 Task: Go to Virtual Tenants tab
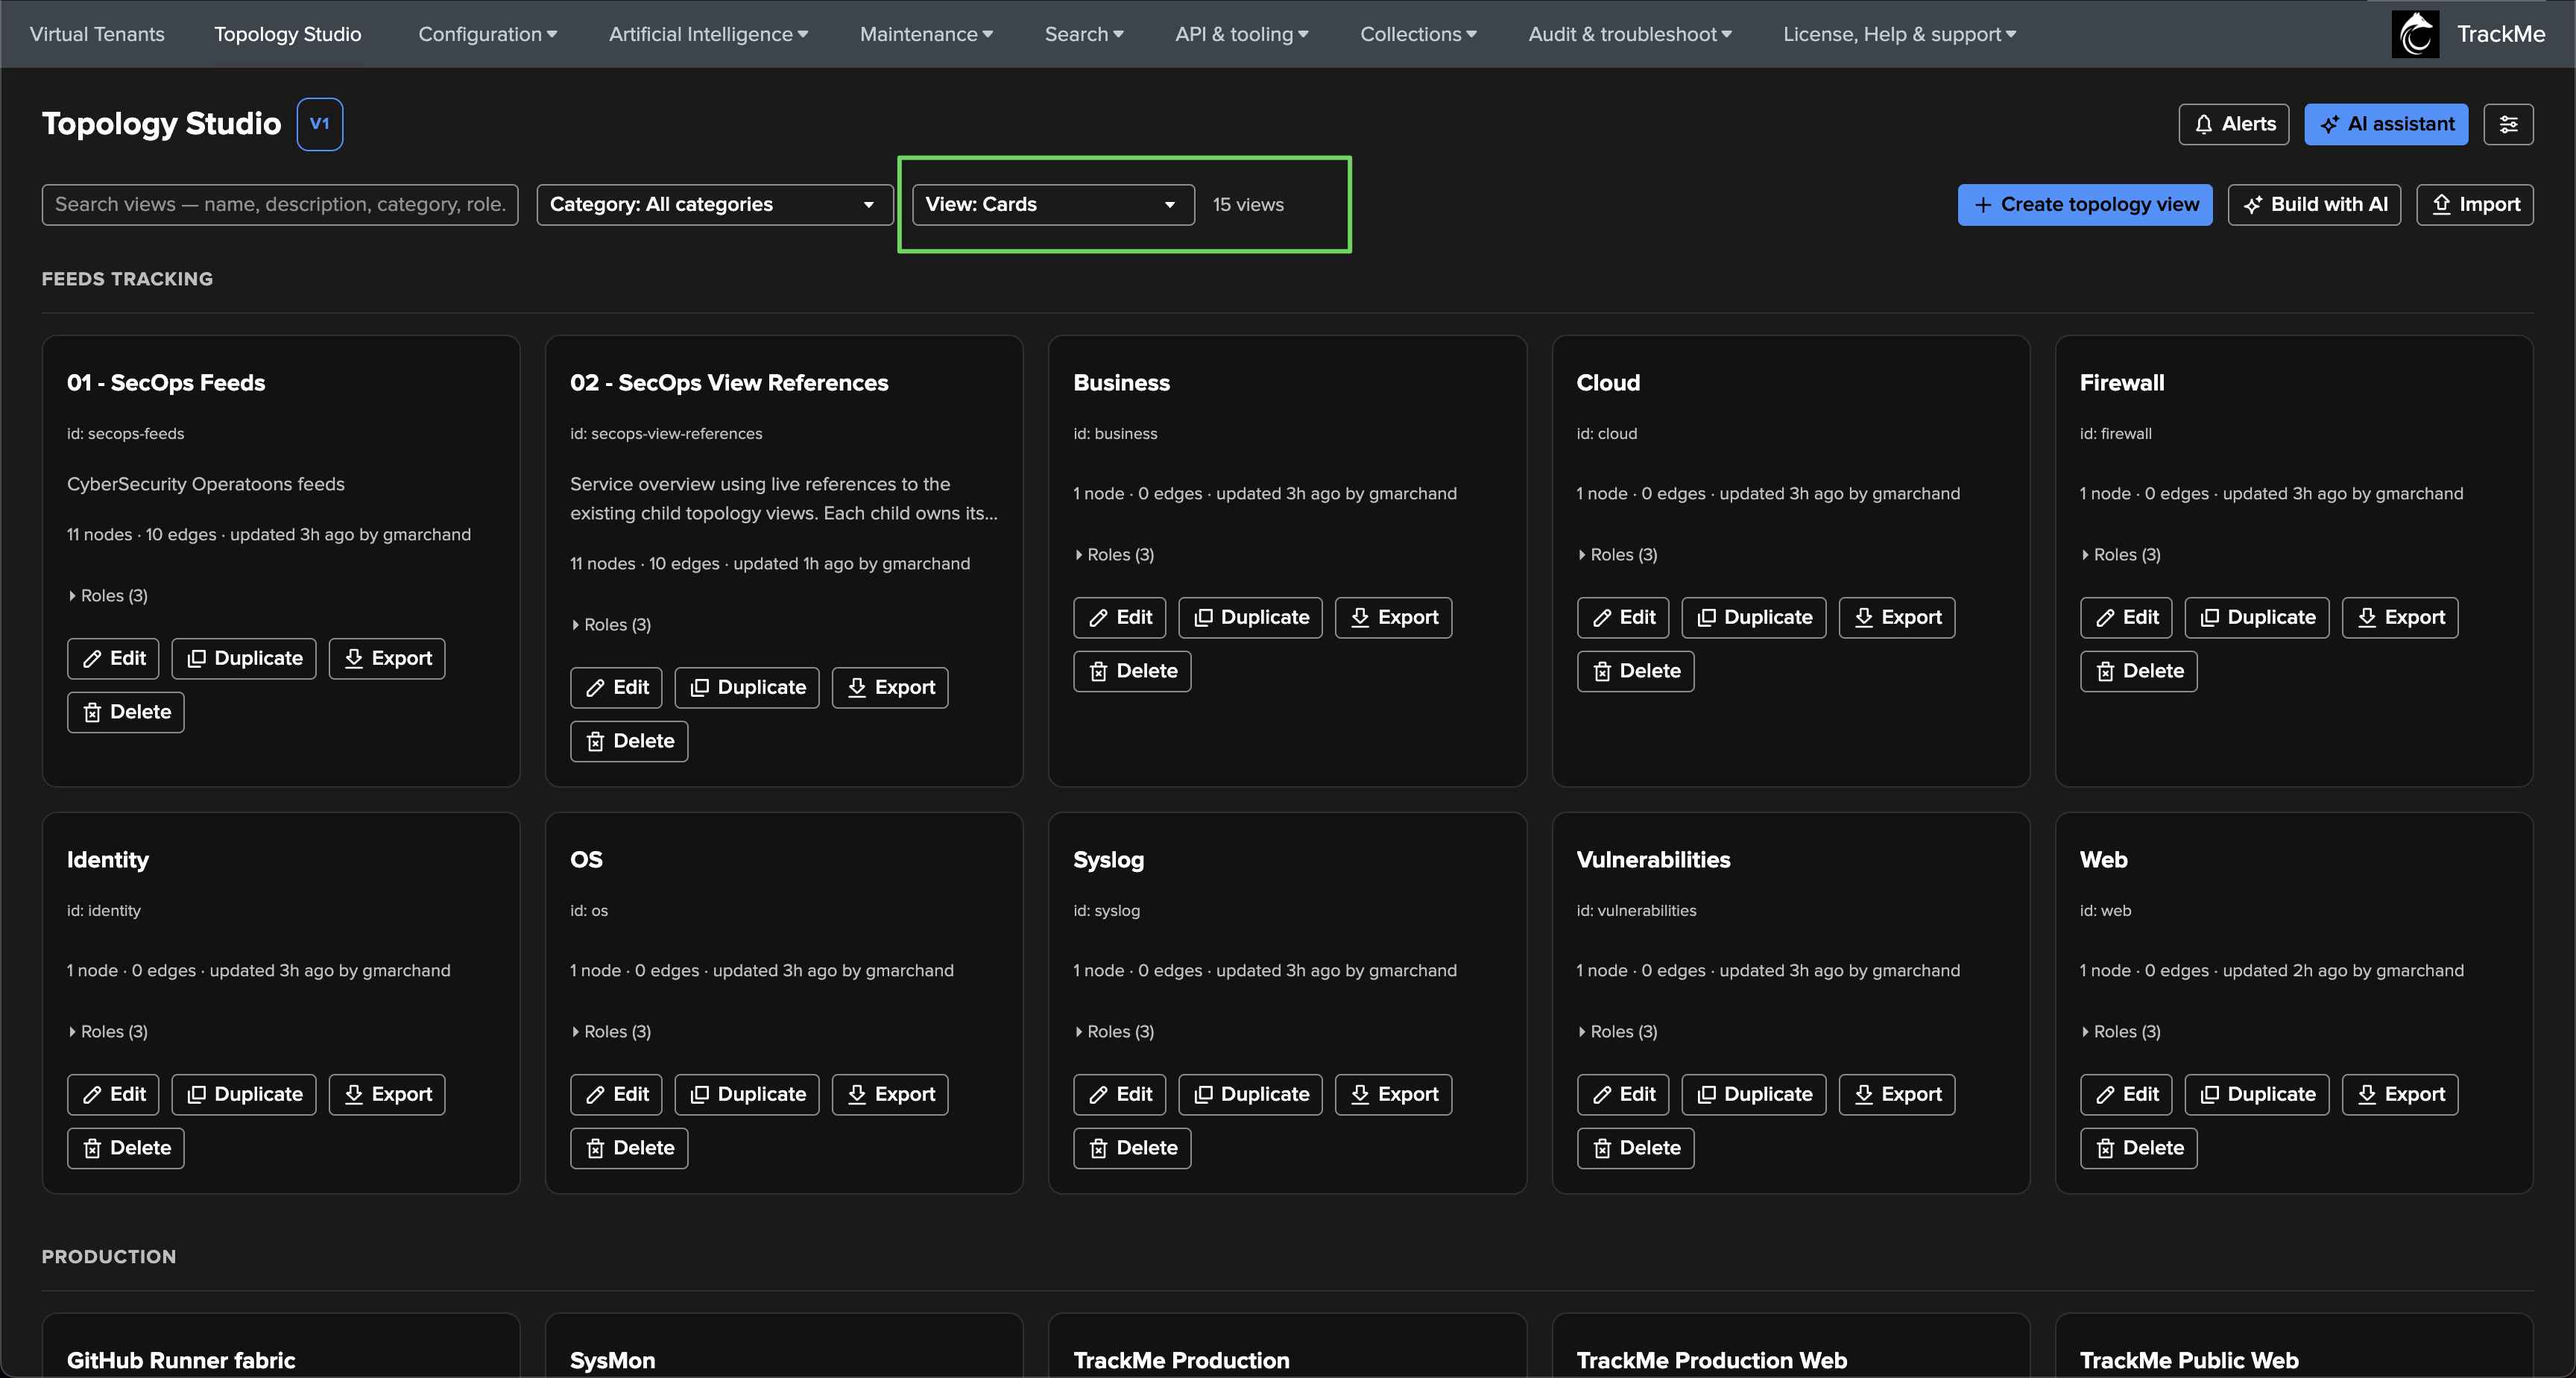[x=97, y=34]
